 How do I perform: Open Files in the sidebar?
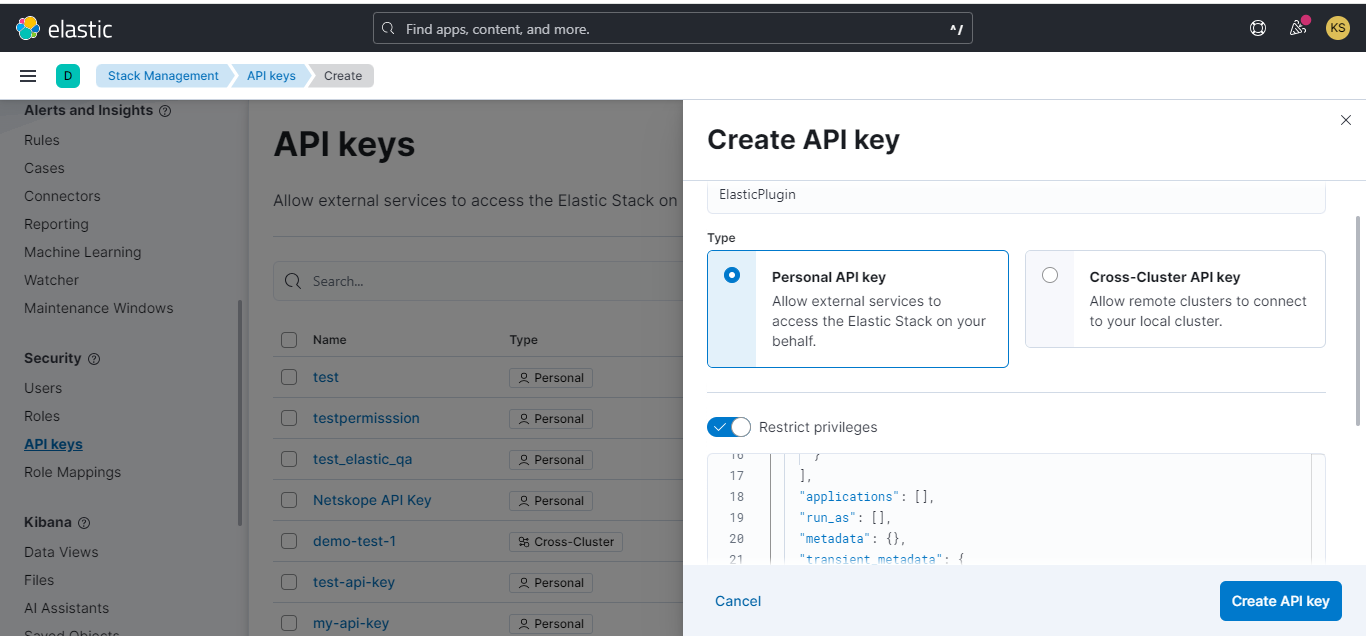pos(39,580)
